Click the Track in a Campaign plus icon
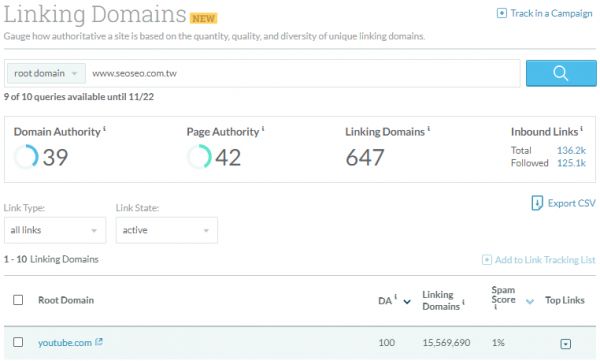This screenshot has width=600, height=361. 501,13
